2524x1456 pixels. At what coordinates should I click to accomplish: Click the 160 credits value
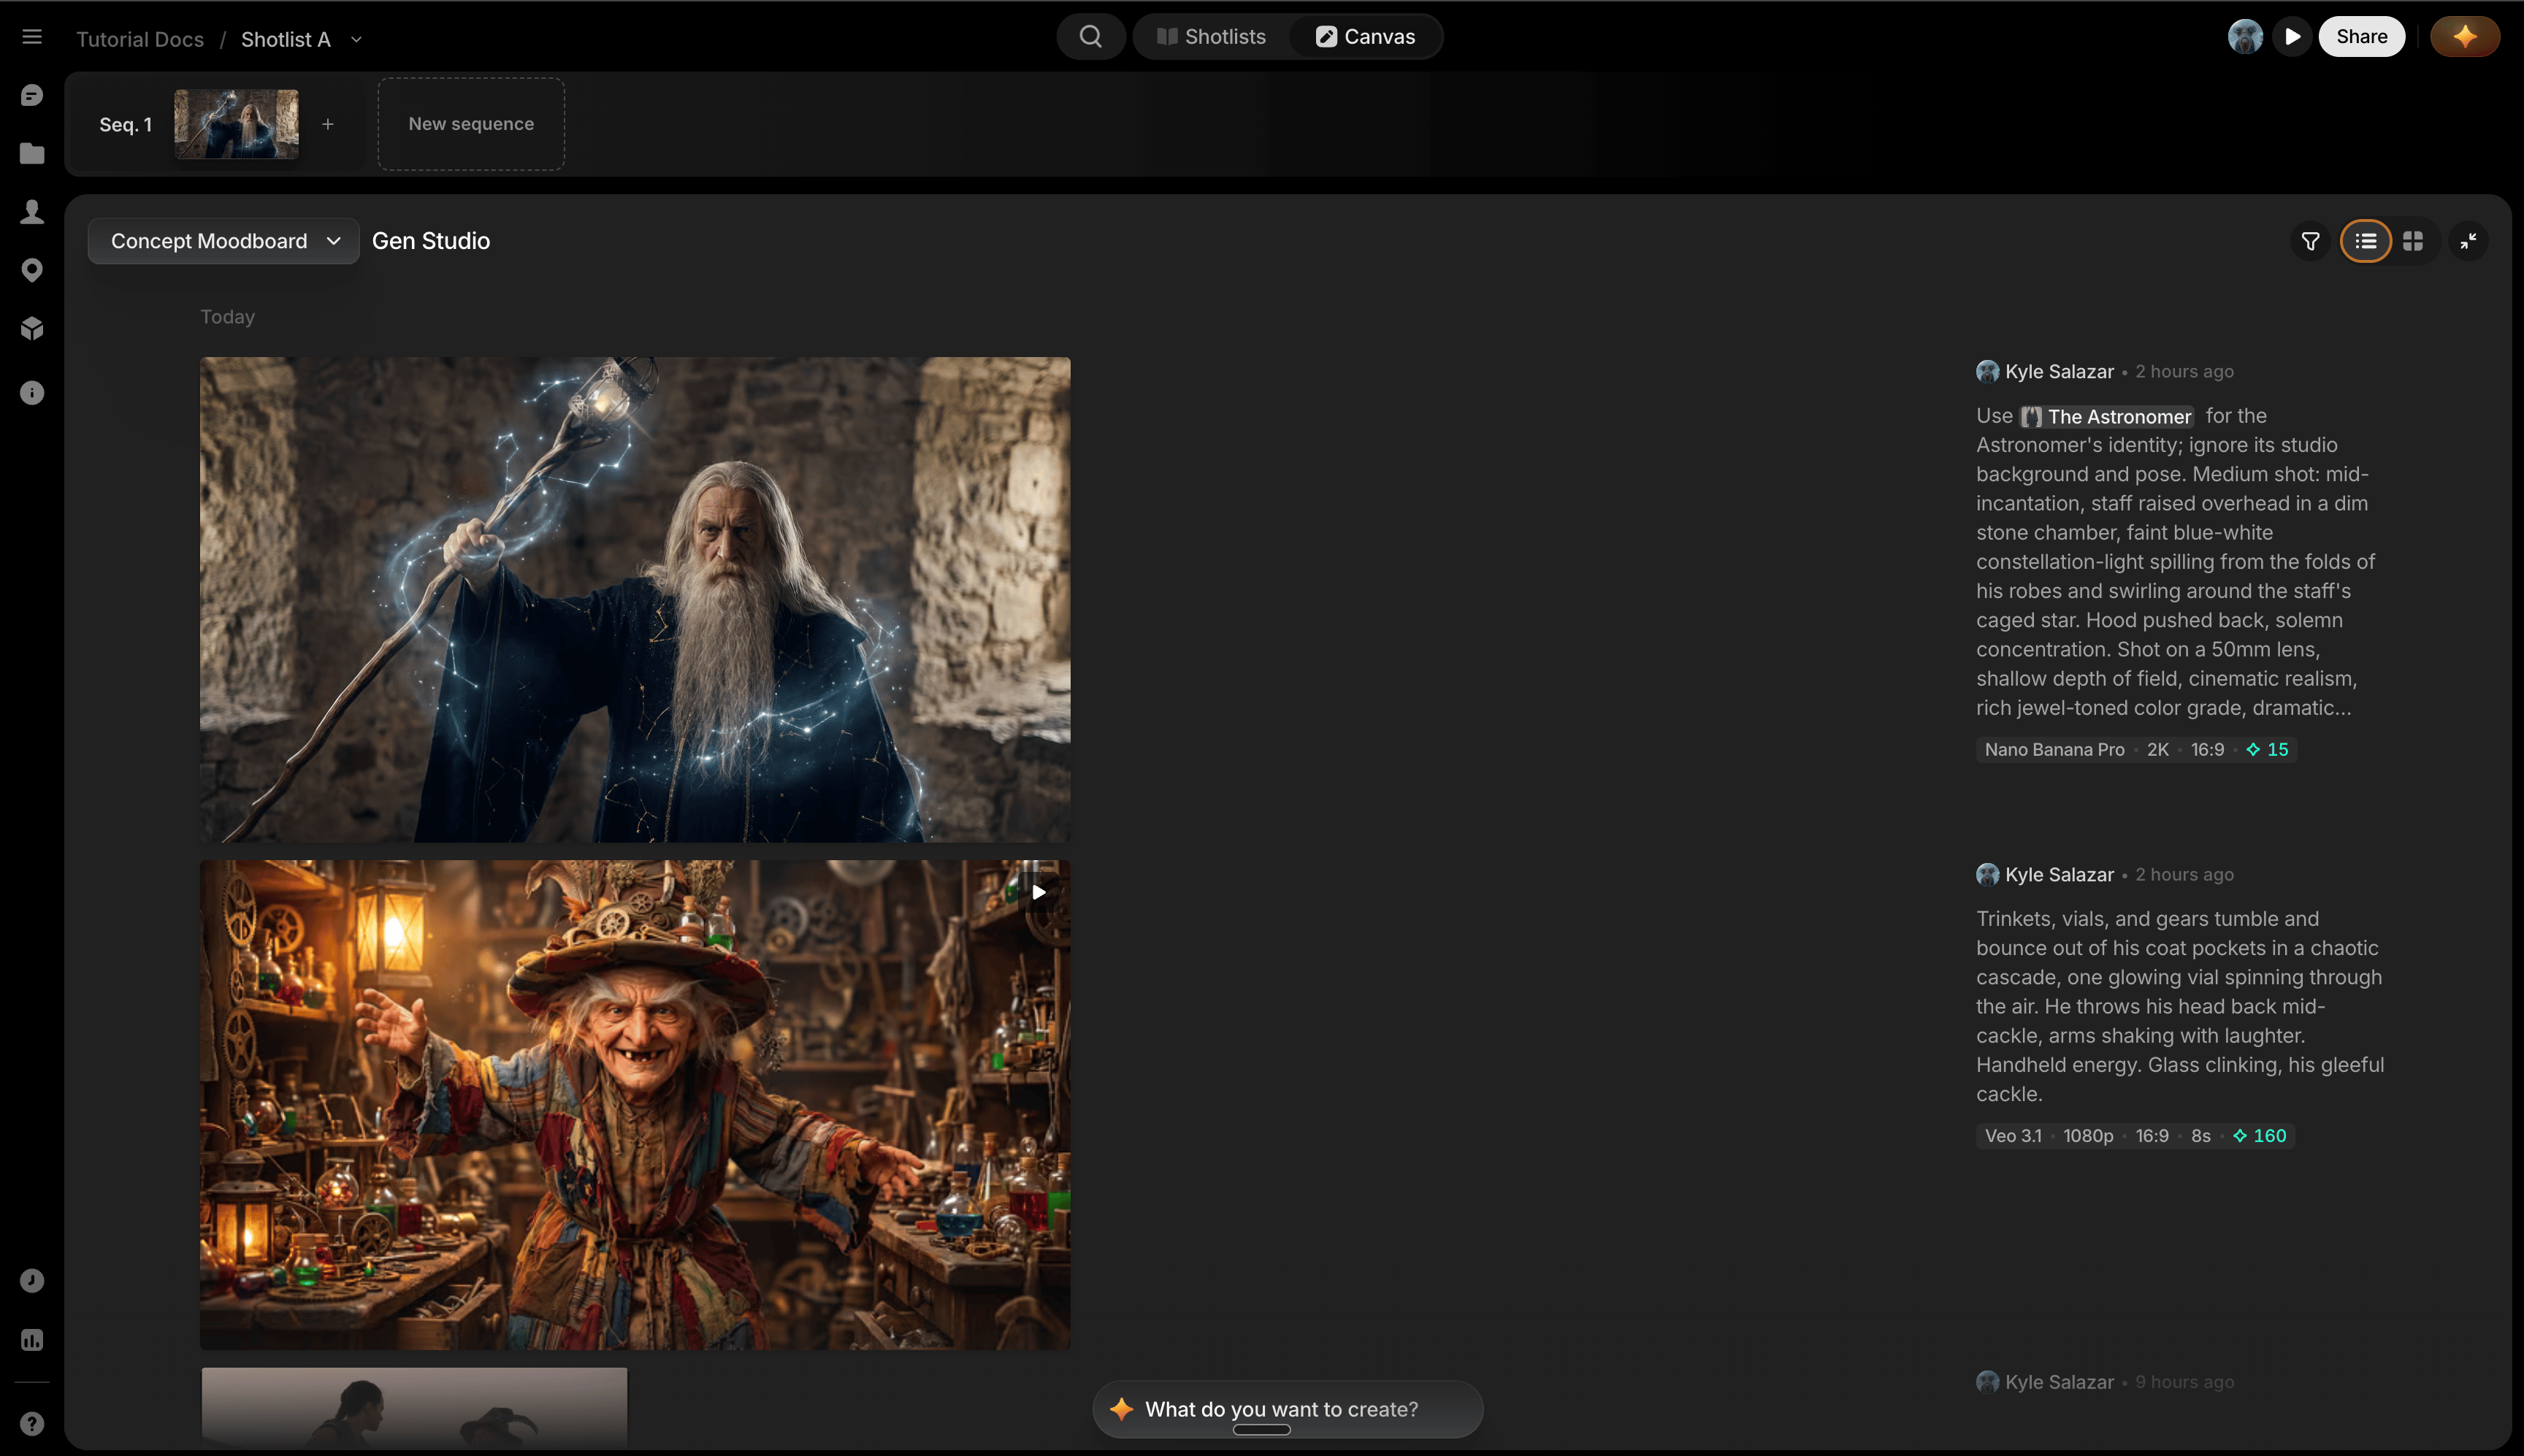pos(2270,1136)
